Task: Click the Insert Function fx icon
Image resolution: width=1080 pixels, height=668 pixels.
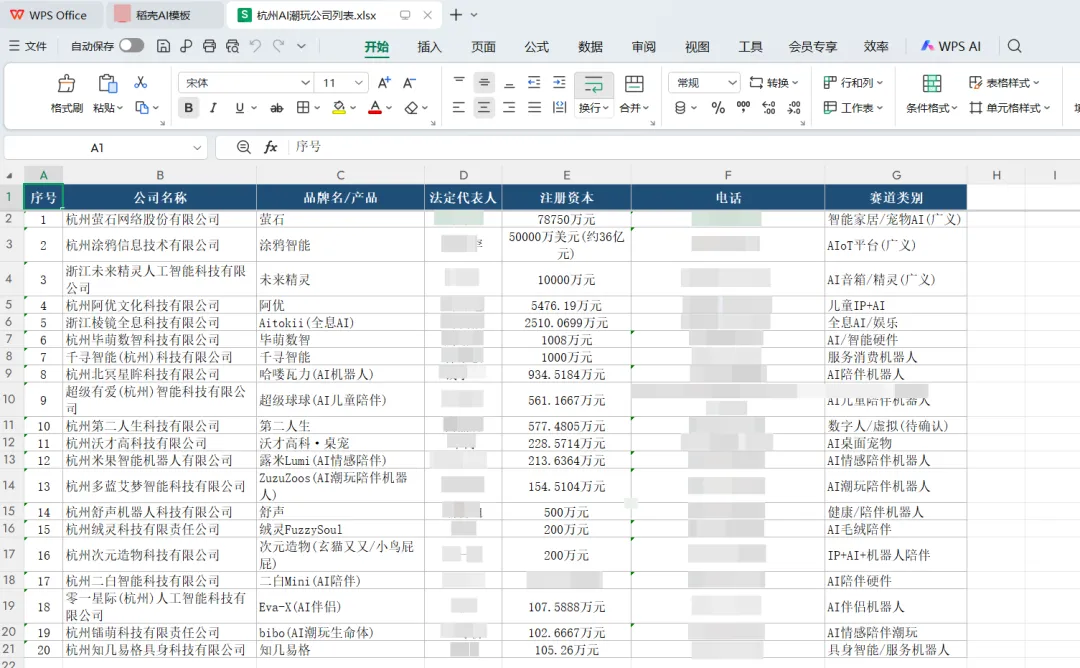Action: [x=271, y=147]
